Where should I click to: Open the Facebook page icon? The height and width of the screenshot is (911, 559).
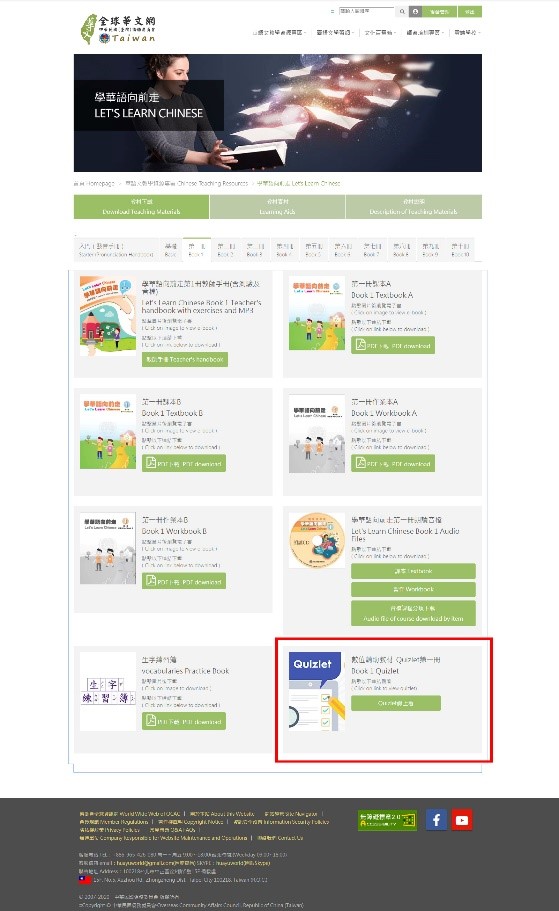436,820
